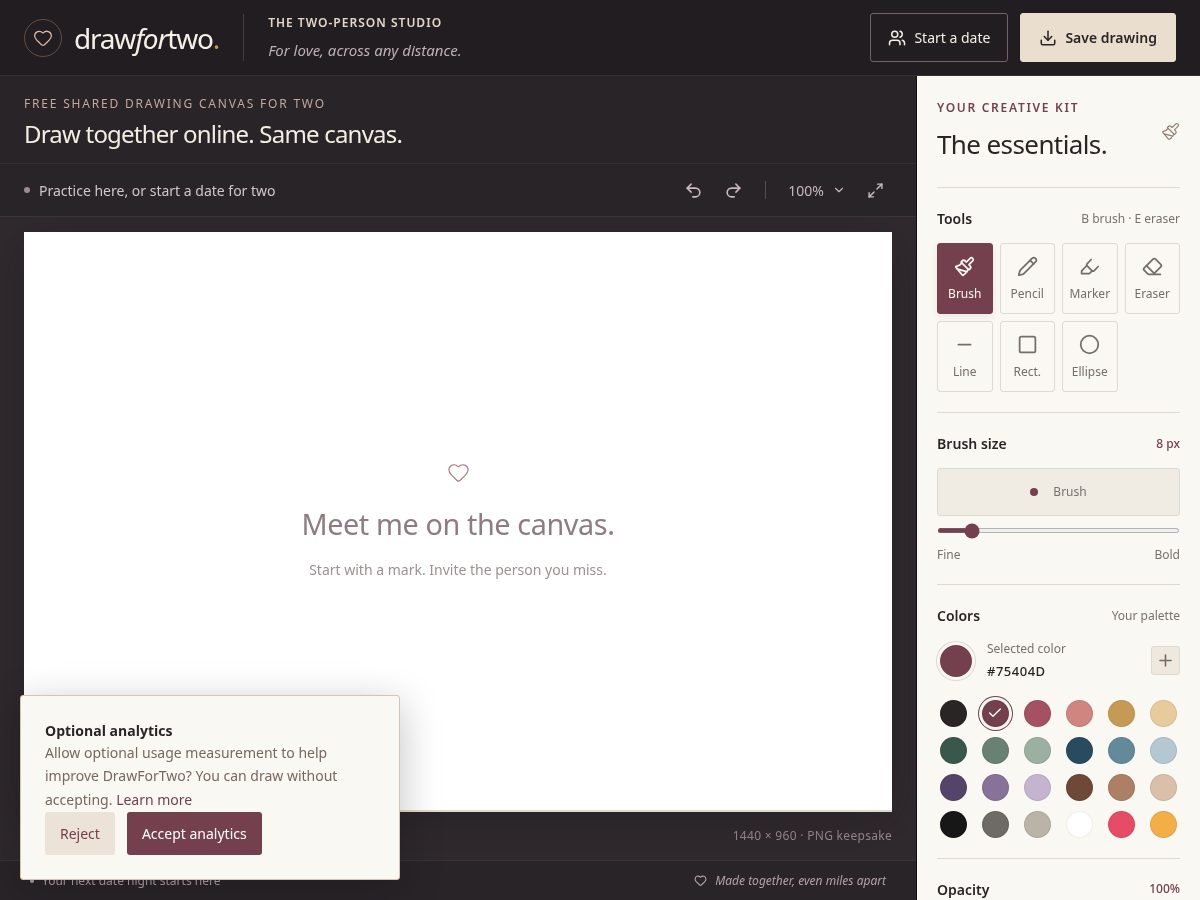Screen dimensions: 1200x900
Task: Pick the charcoal black swatch in first row
Action: tap(954, 713)
